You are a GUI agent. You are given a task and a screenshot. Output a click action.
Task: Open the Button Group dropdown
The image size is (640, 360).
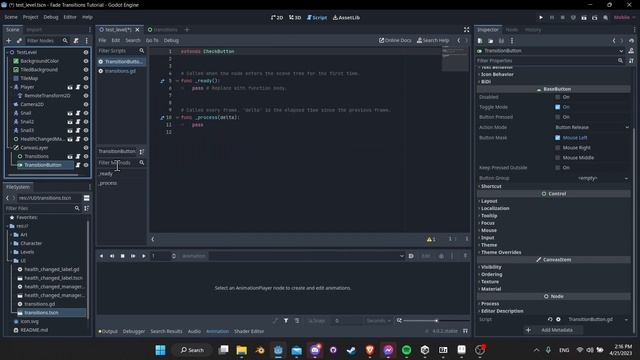tap(592, 178)
